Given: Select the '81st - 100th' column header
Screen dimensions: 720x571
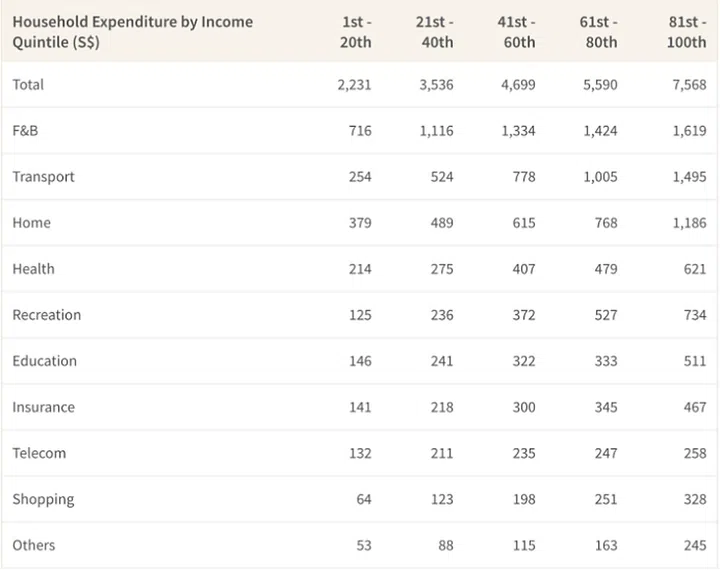Looking at the screenshot, I should coord(686,31).
